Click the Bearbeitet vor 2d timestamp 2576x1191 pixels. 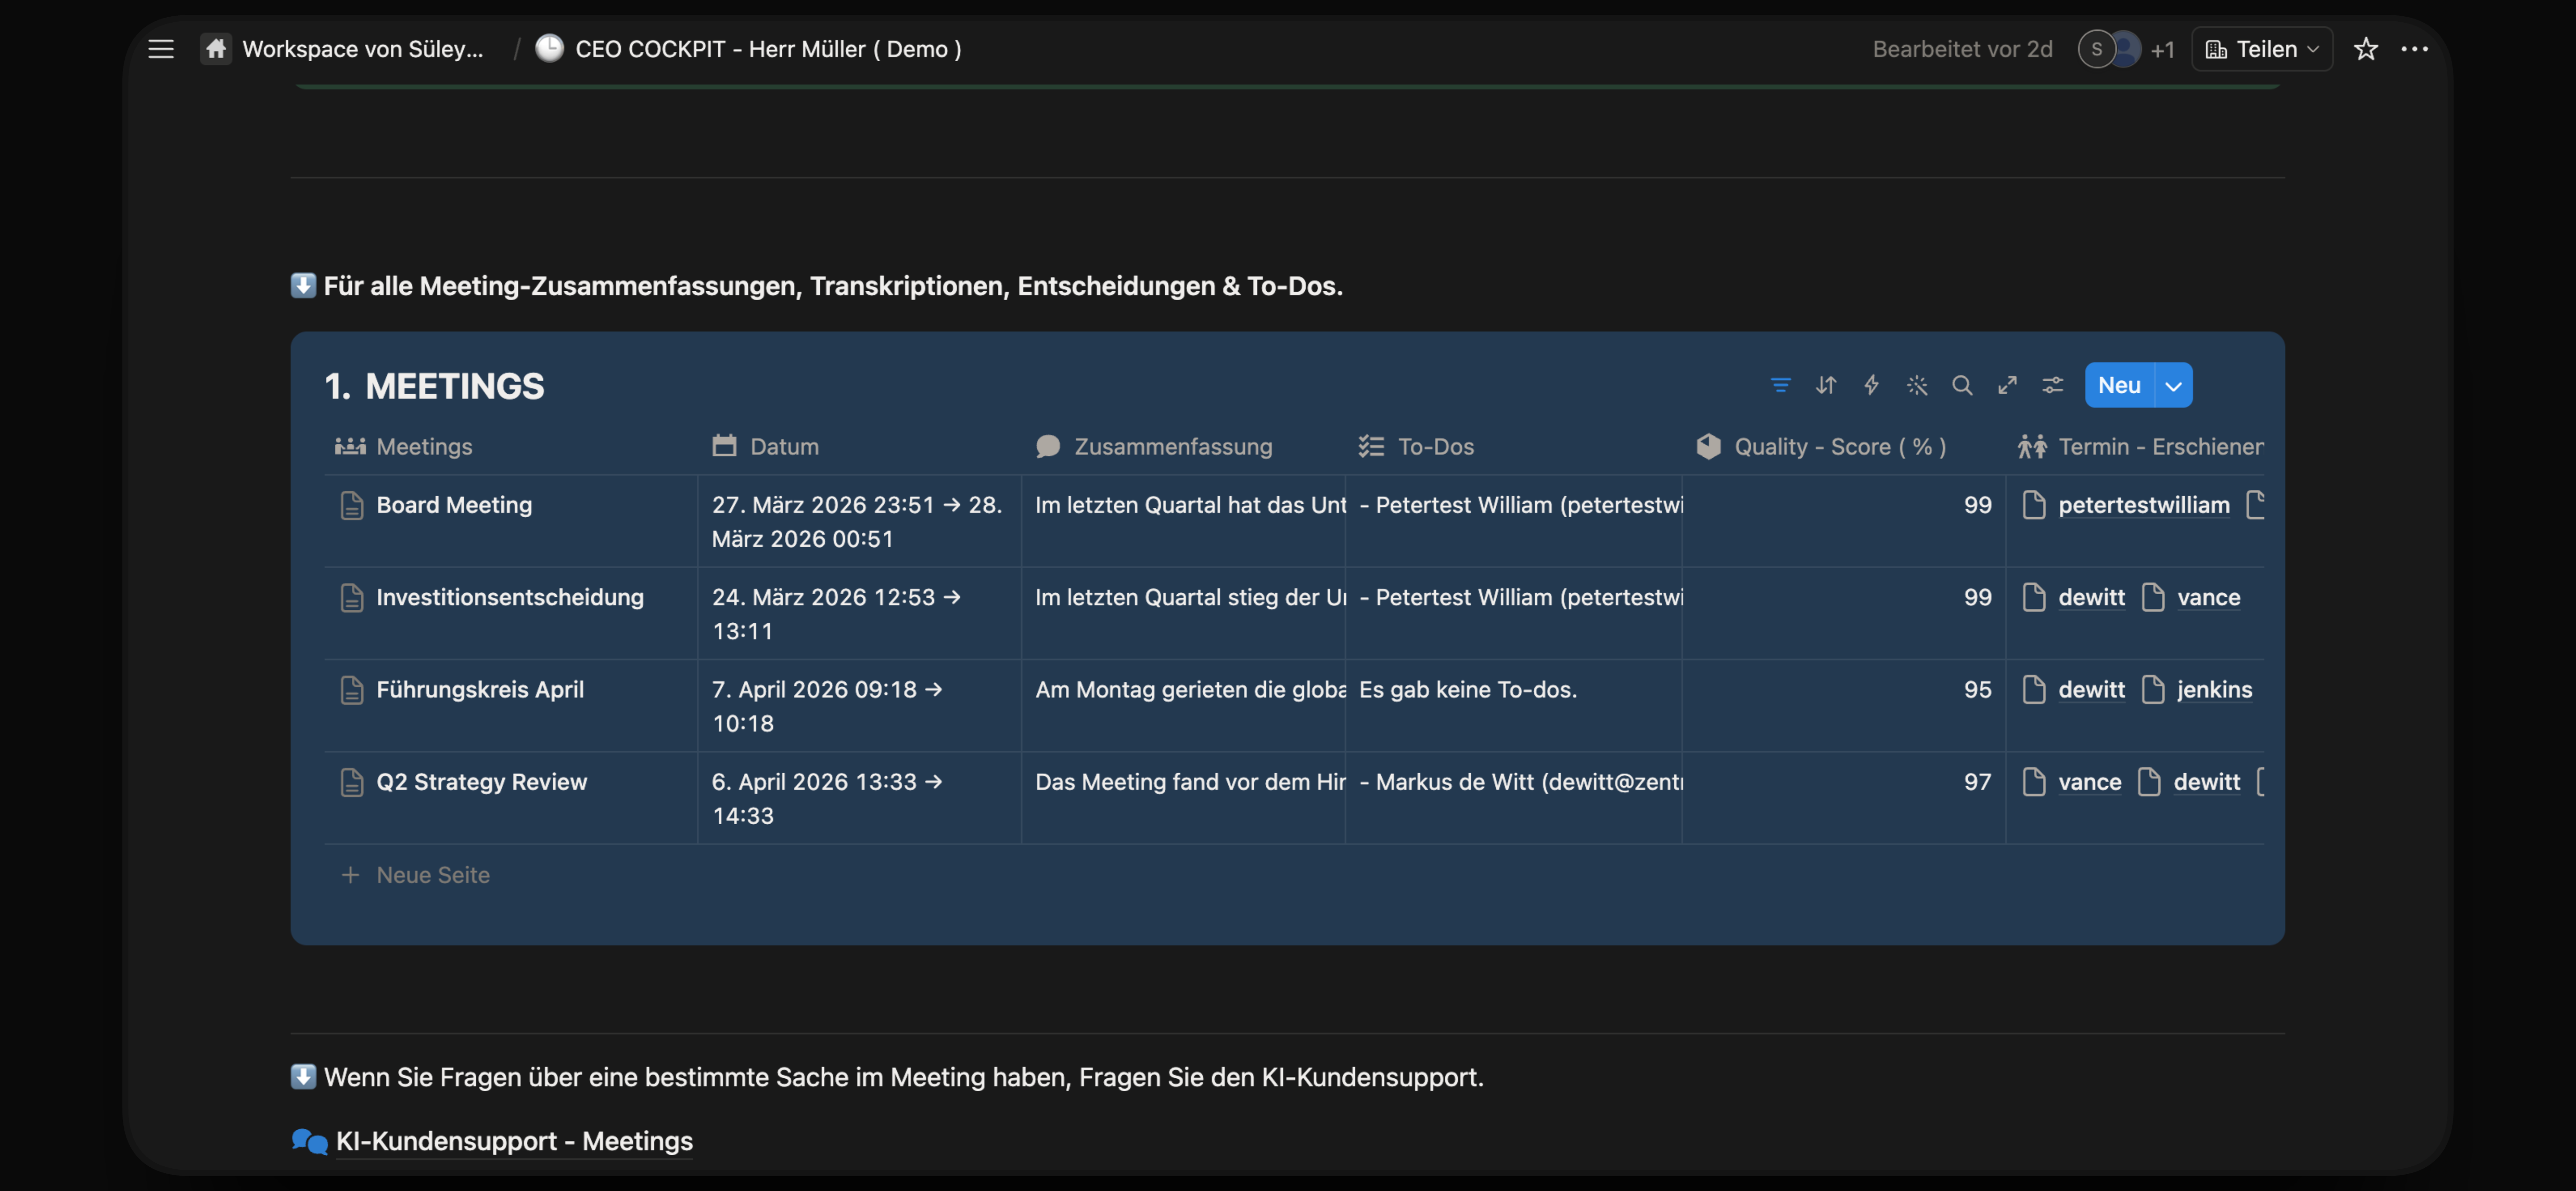(1962, 49)
